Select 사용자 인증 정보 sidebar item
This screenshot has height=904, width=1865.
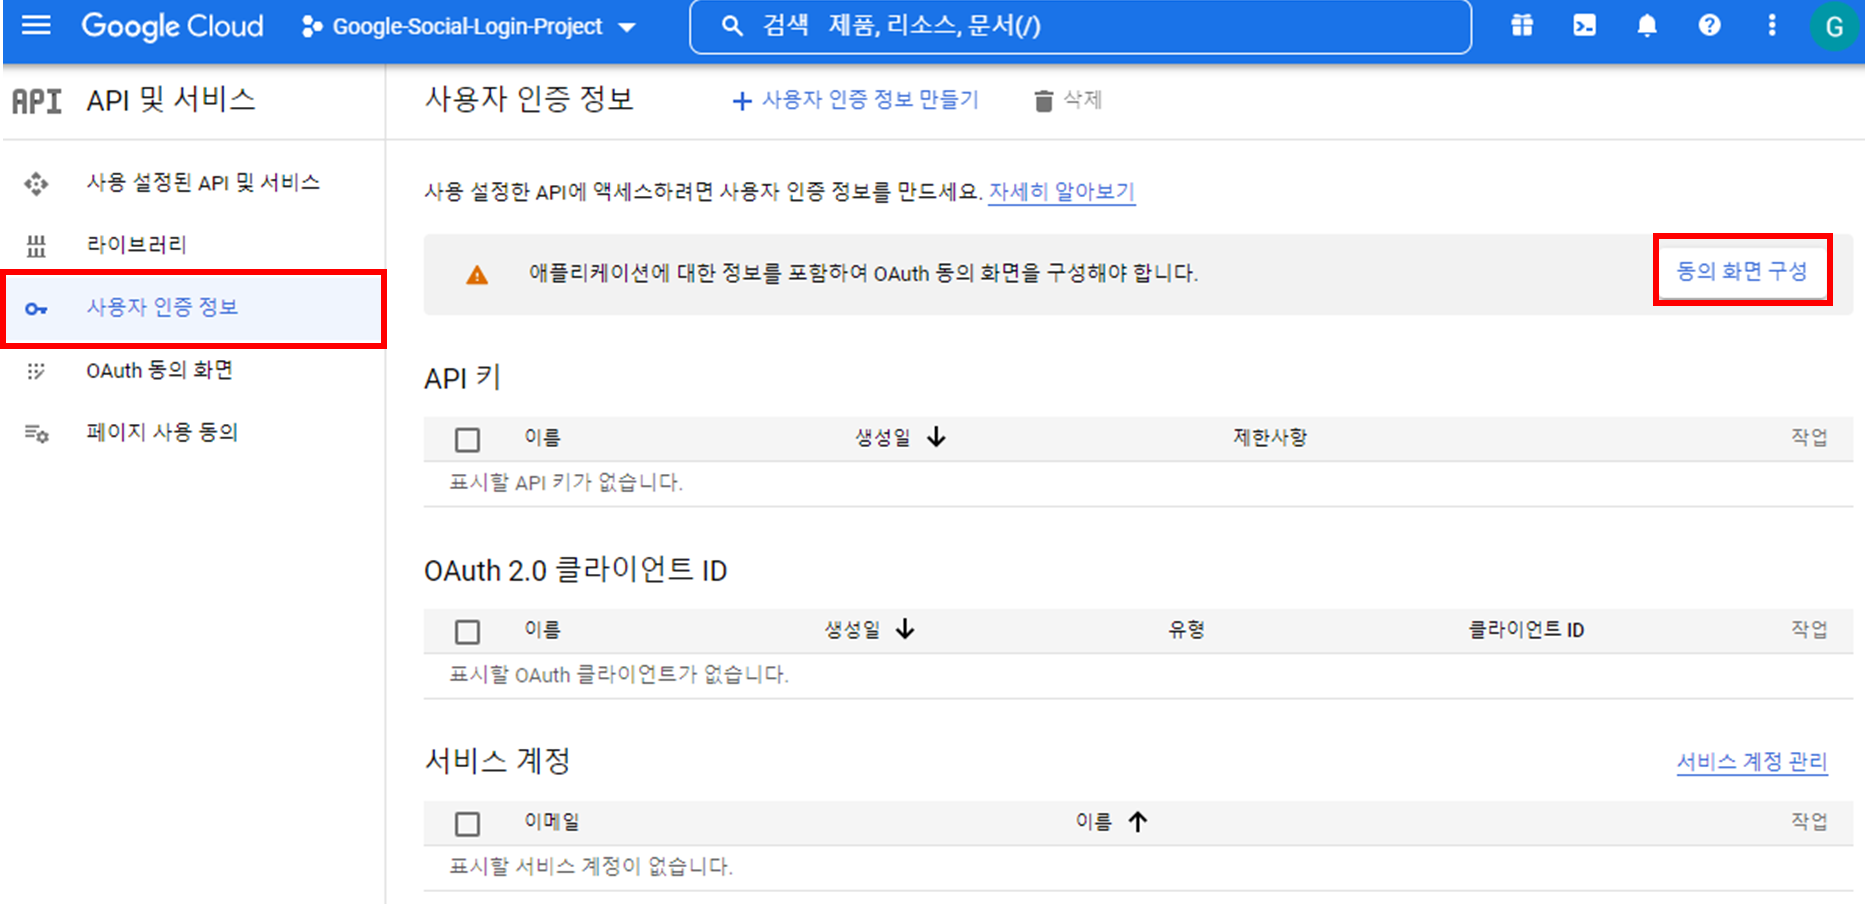click(x=194, y=308)
